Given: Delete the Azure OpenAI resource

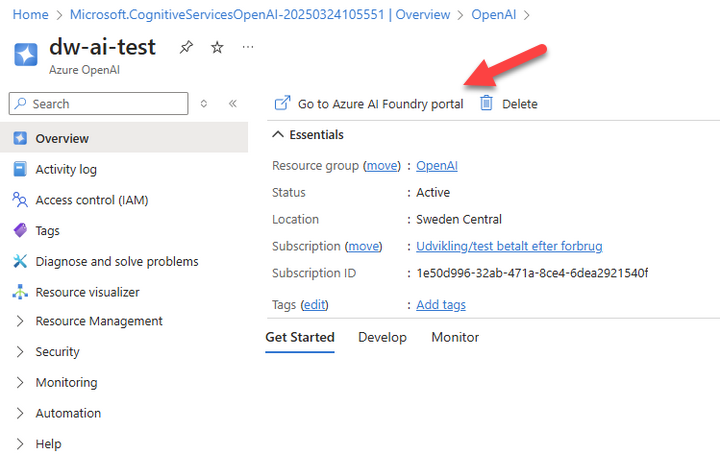Looking at the screenshot, I should tap(509, 104).
